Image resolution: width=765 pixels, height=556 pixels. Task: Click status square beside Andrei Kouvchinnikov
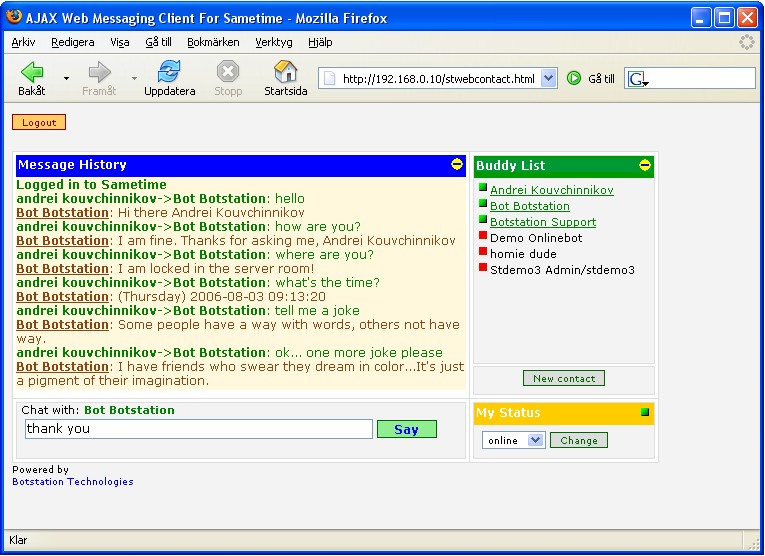483,187
